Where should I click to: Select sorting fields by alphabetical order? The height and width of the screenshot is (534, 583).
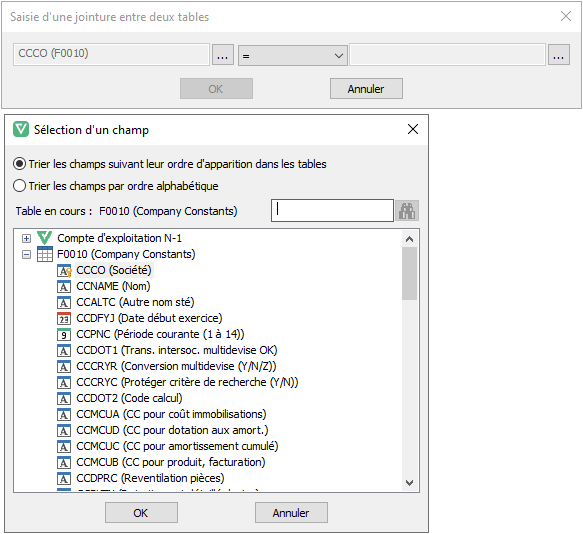pos(116,186)
